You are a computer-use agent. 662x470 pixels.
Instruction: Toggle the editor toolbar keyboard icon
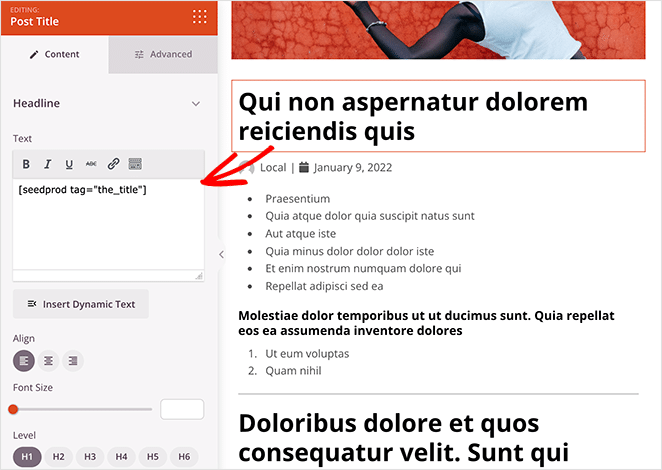click(x=135, y=164)
